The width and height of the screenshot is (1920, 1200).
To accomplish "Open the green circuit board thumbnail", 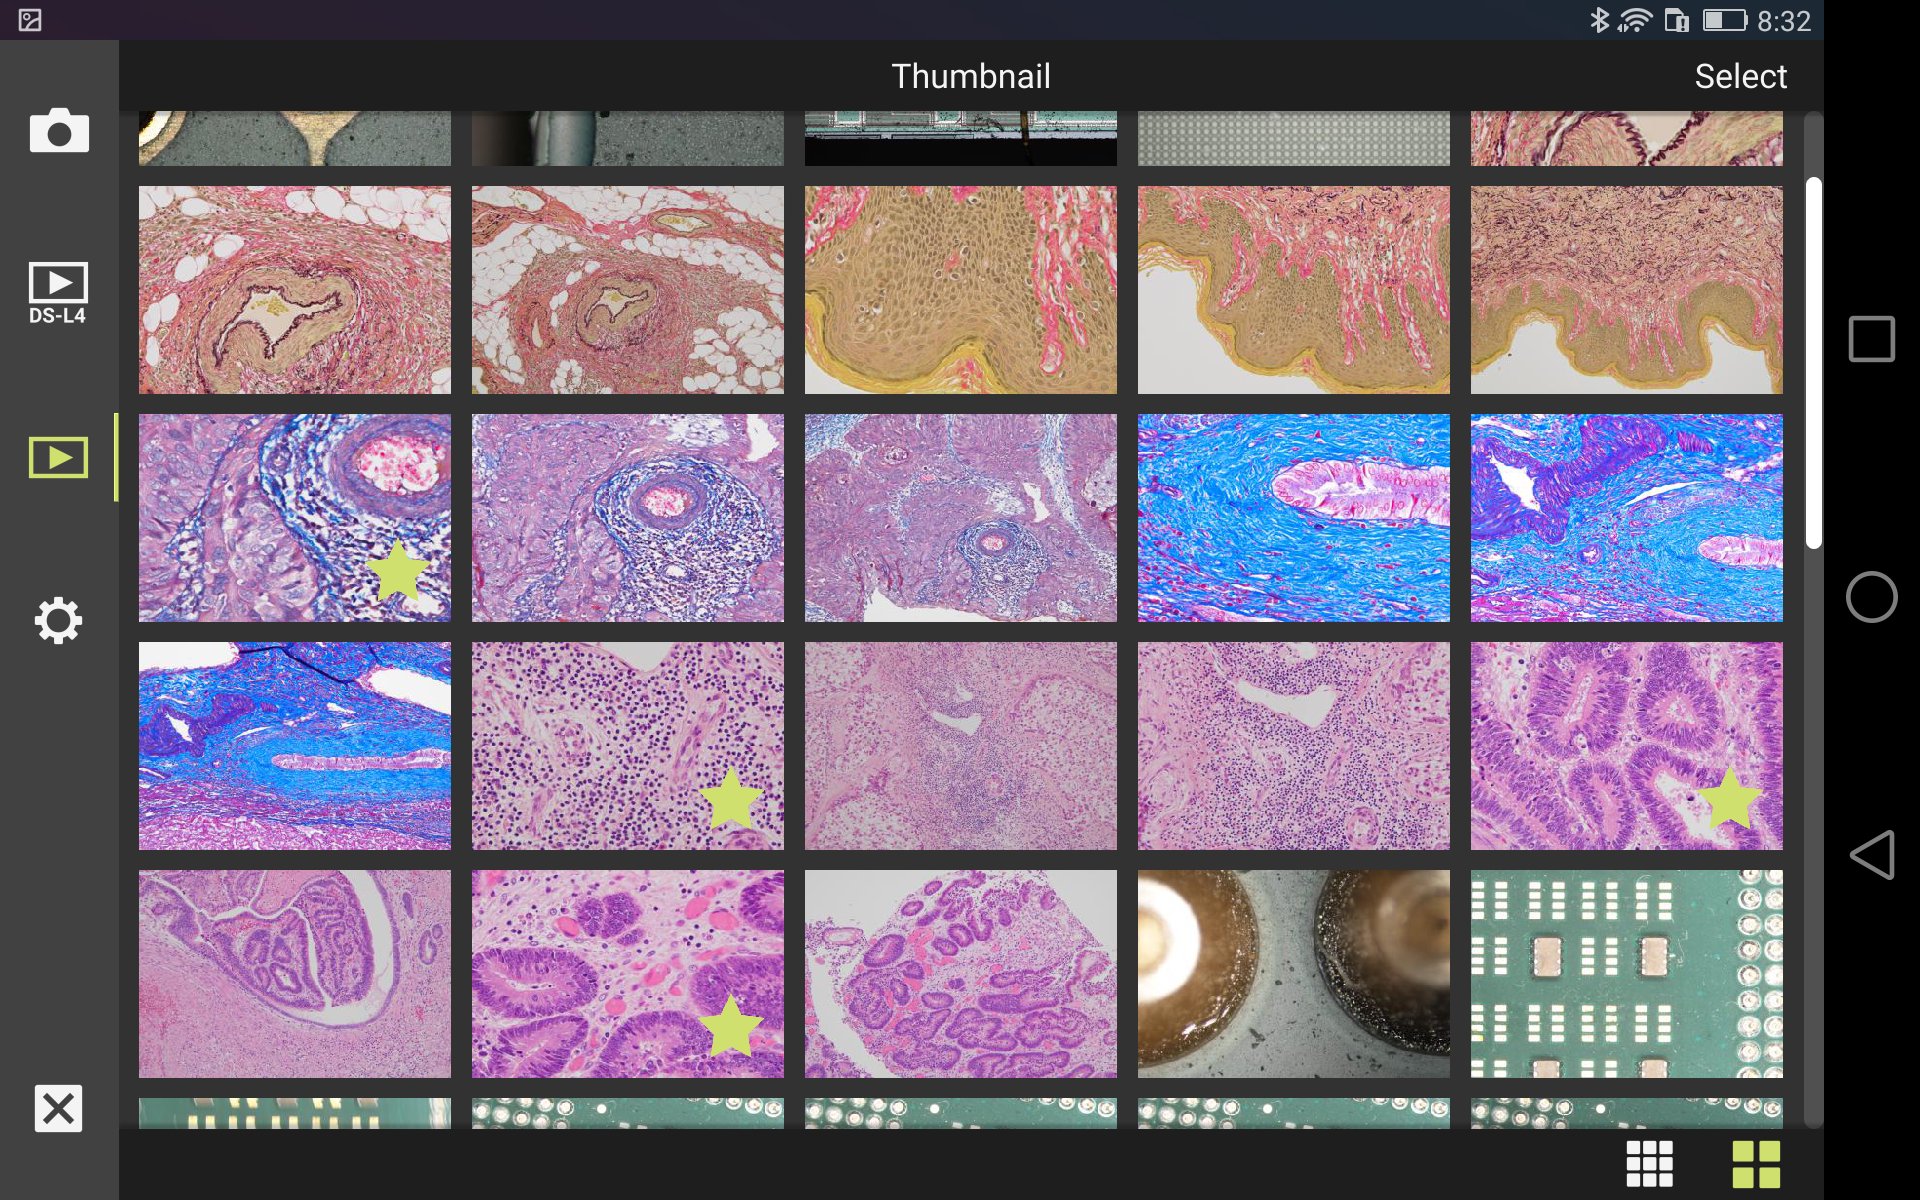I will pos(1626,974).
